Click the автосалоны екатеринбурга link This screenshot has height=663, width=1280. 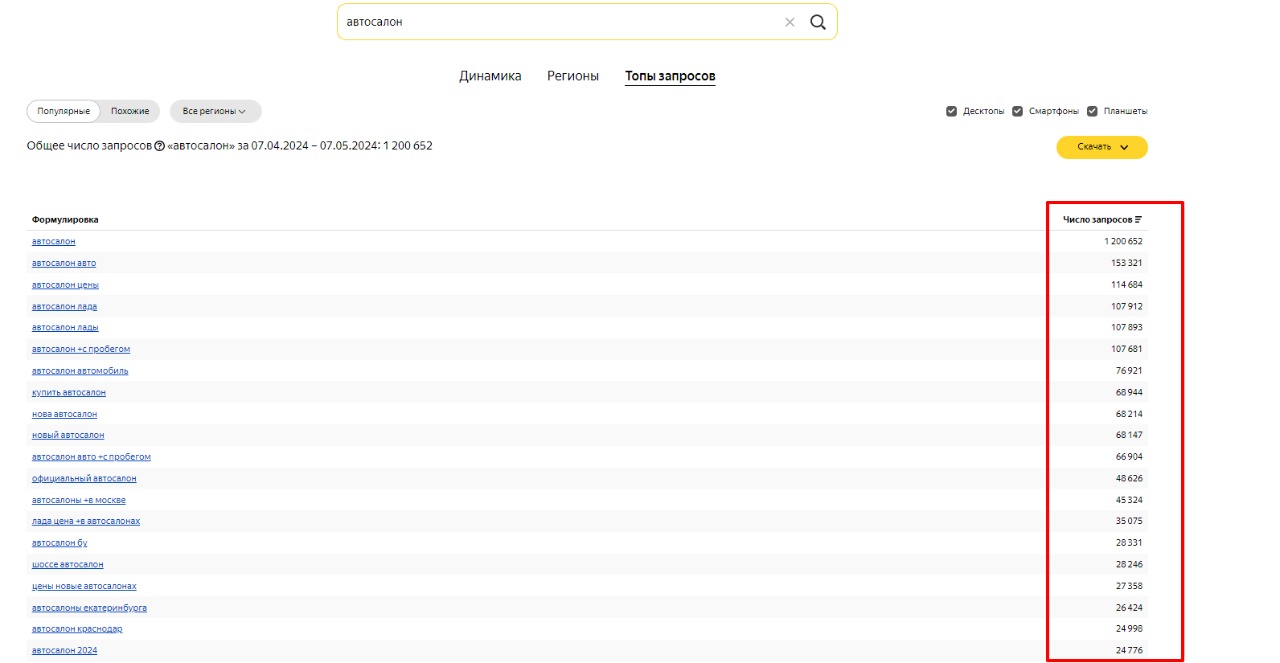click(x=89, y=608)
